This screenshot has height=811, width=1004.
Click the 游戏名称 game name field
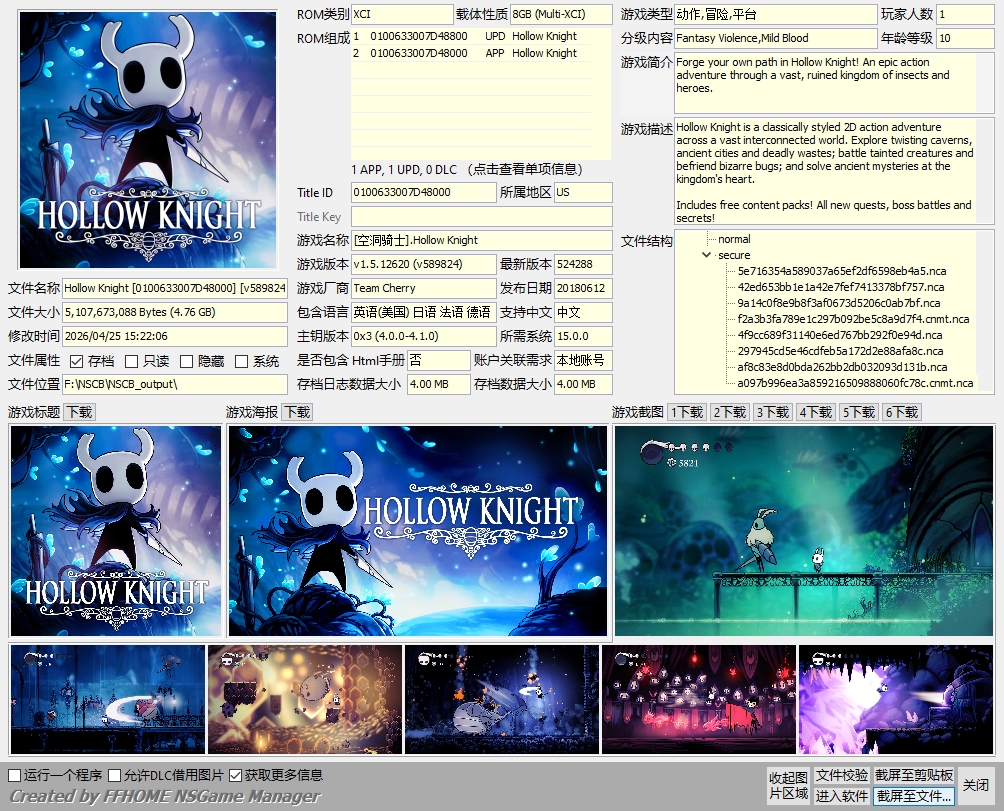pos(482,240)
